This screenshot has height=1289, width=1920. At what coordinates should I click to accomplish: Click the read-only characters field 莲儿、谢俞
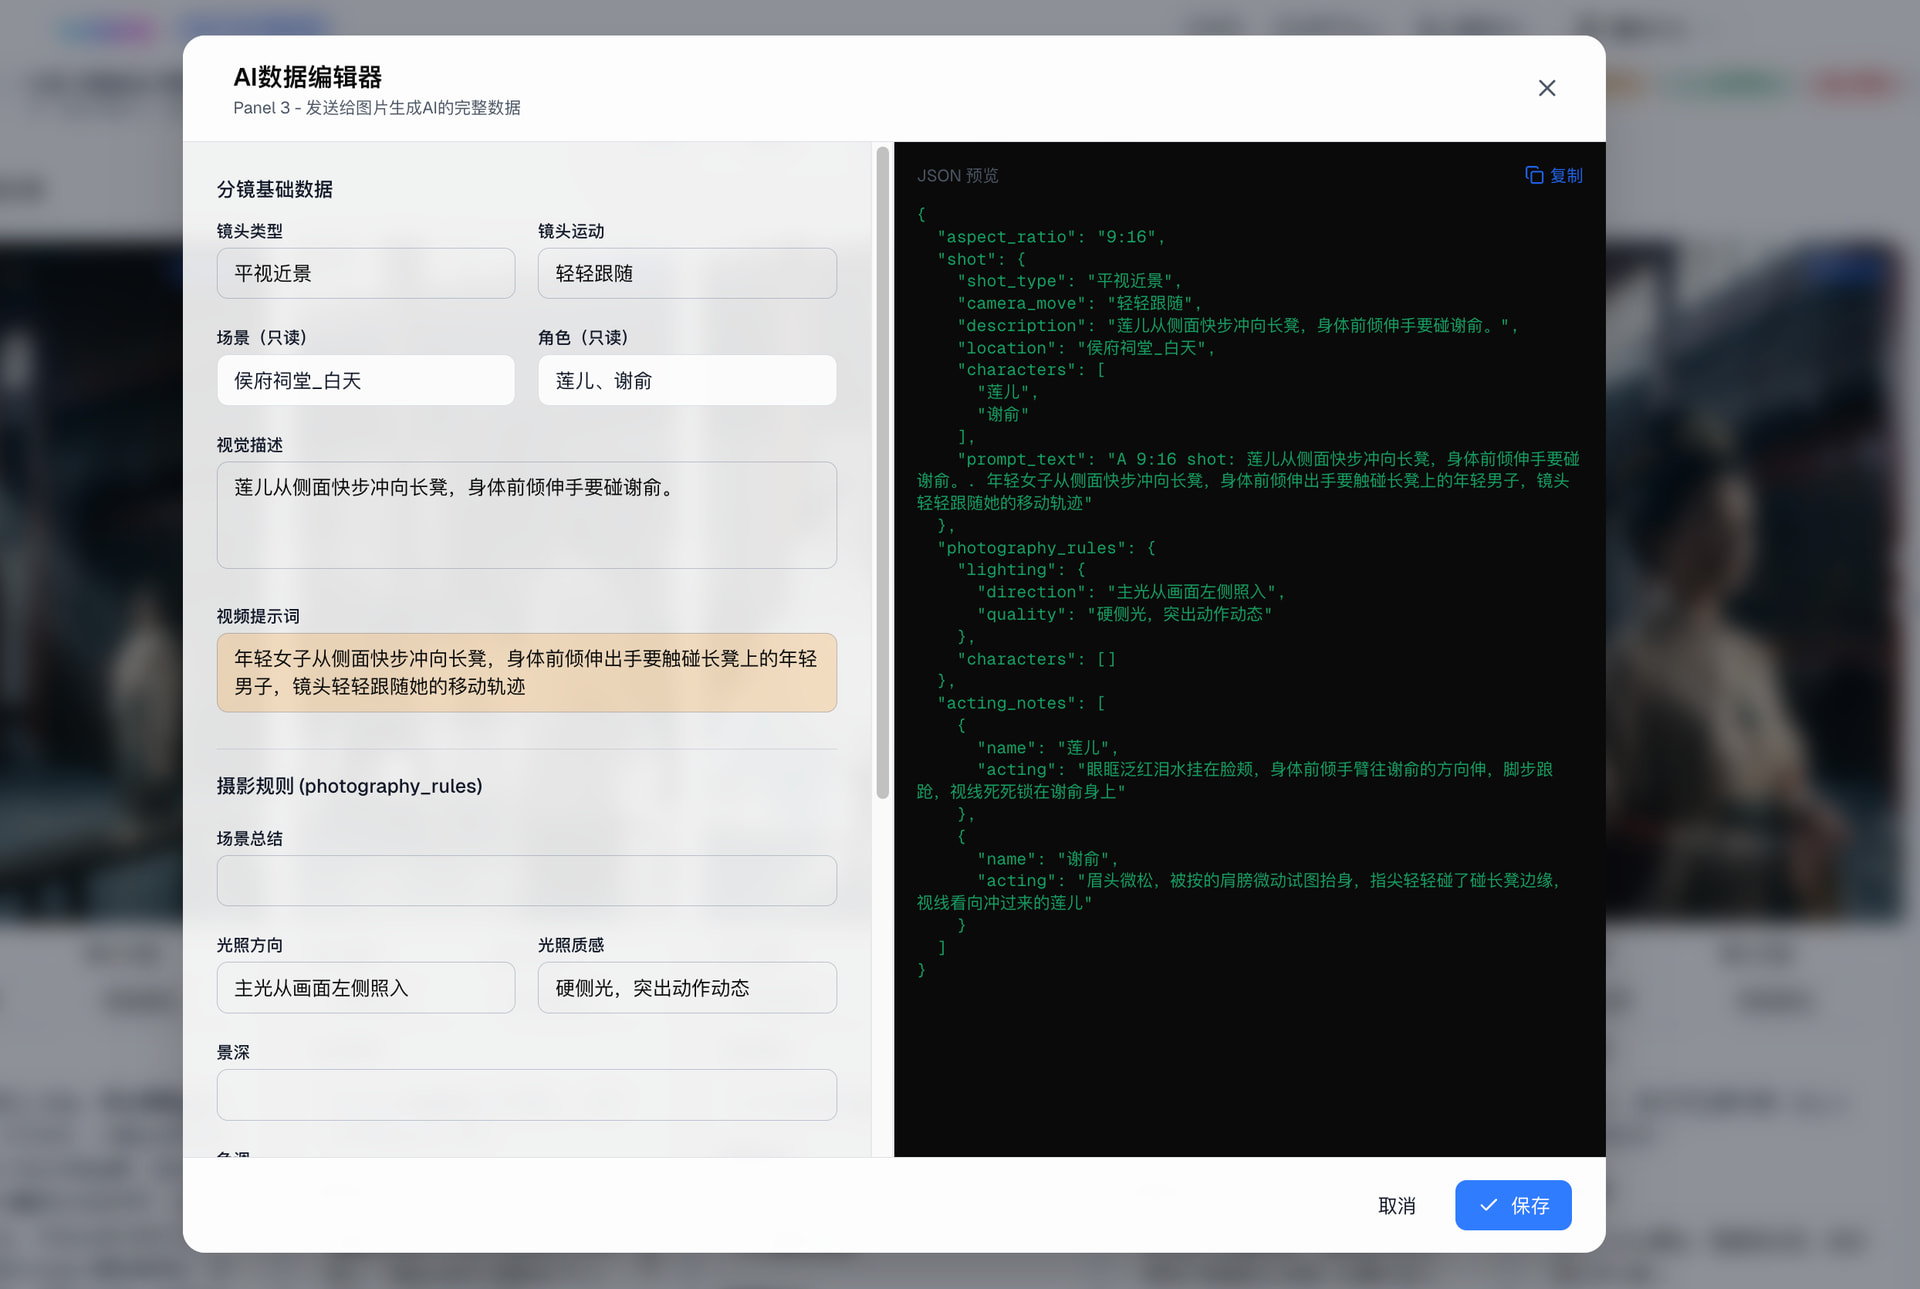click(x=686, y=380)
